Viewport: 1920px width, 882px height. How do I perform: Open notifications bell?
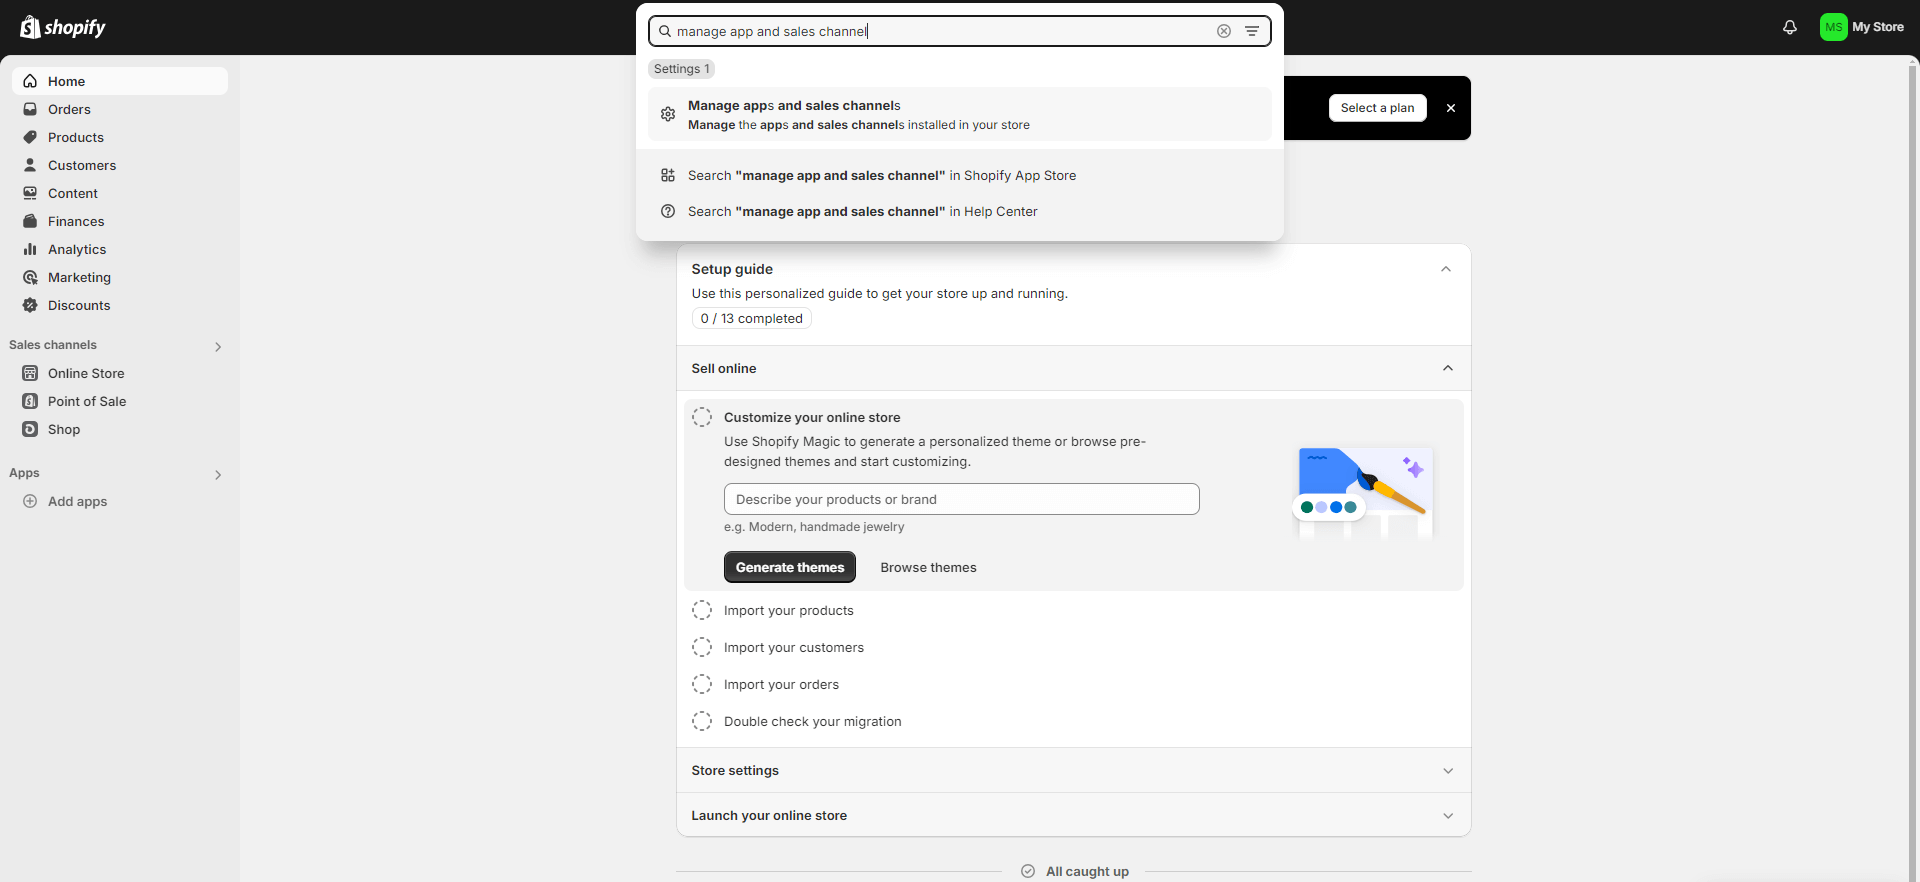(1790, 27)
